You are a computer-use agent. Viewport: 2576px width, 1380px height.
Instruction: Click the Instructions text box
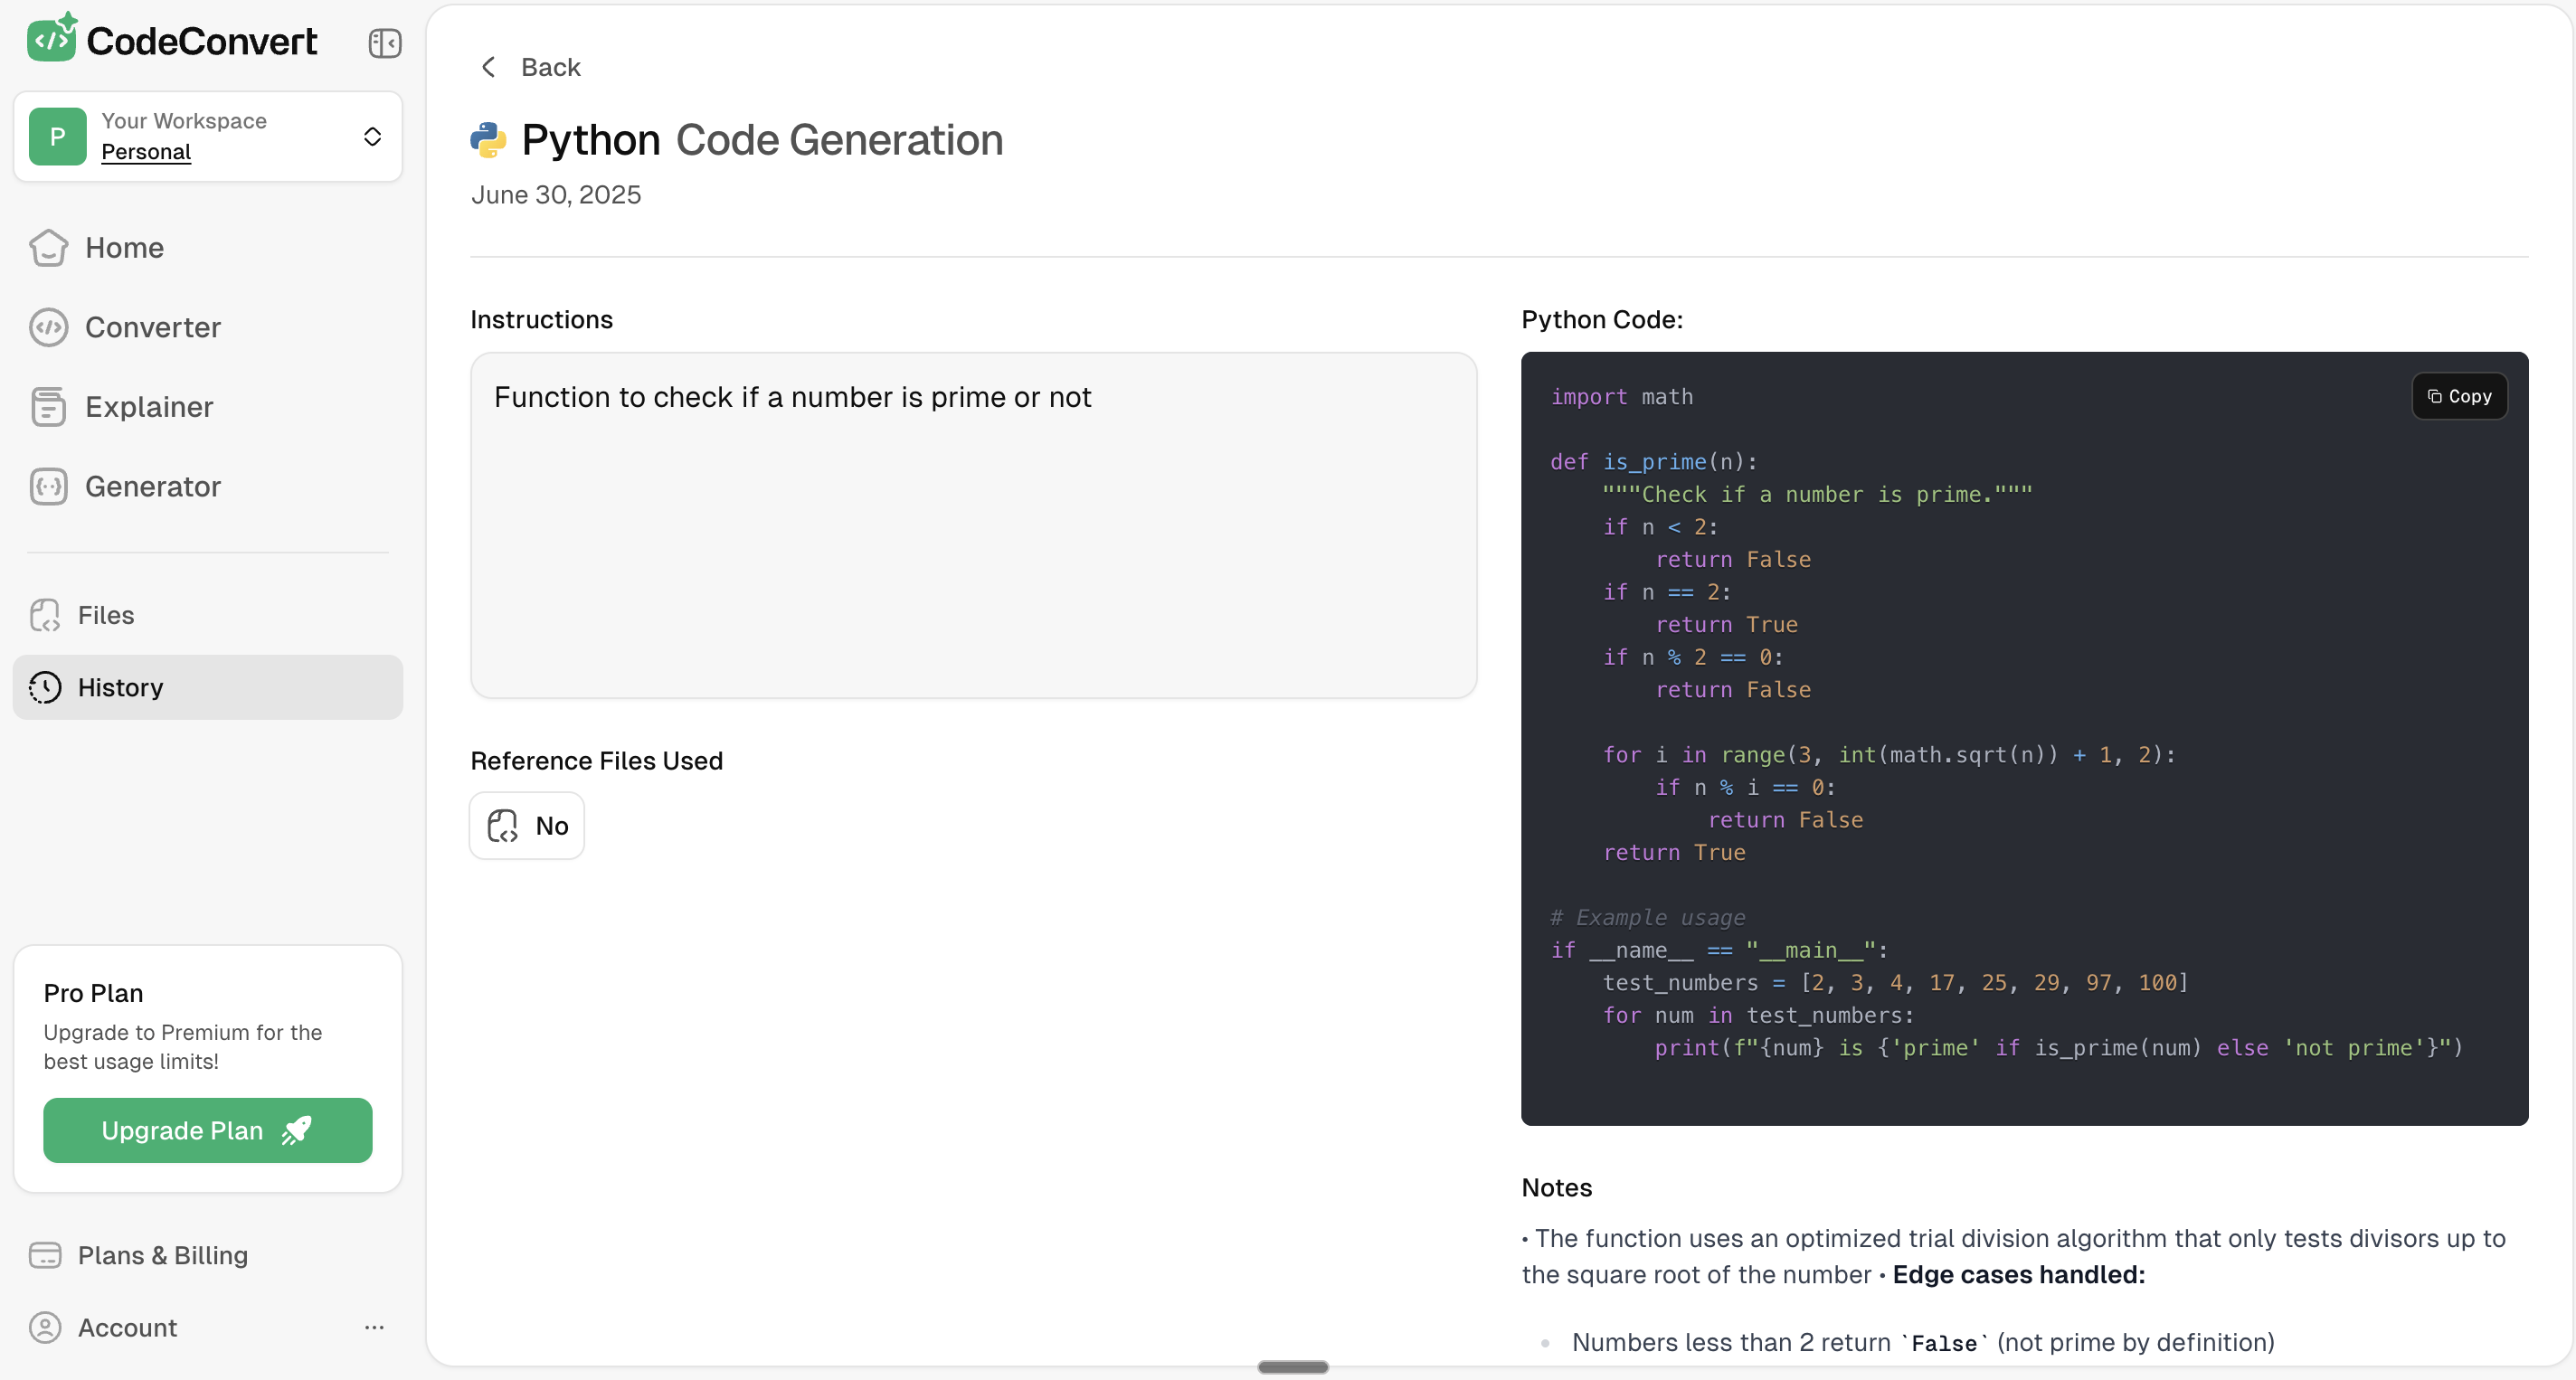point(972,525)
